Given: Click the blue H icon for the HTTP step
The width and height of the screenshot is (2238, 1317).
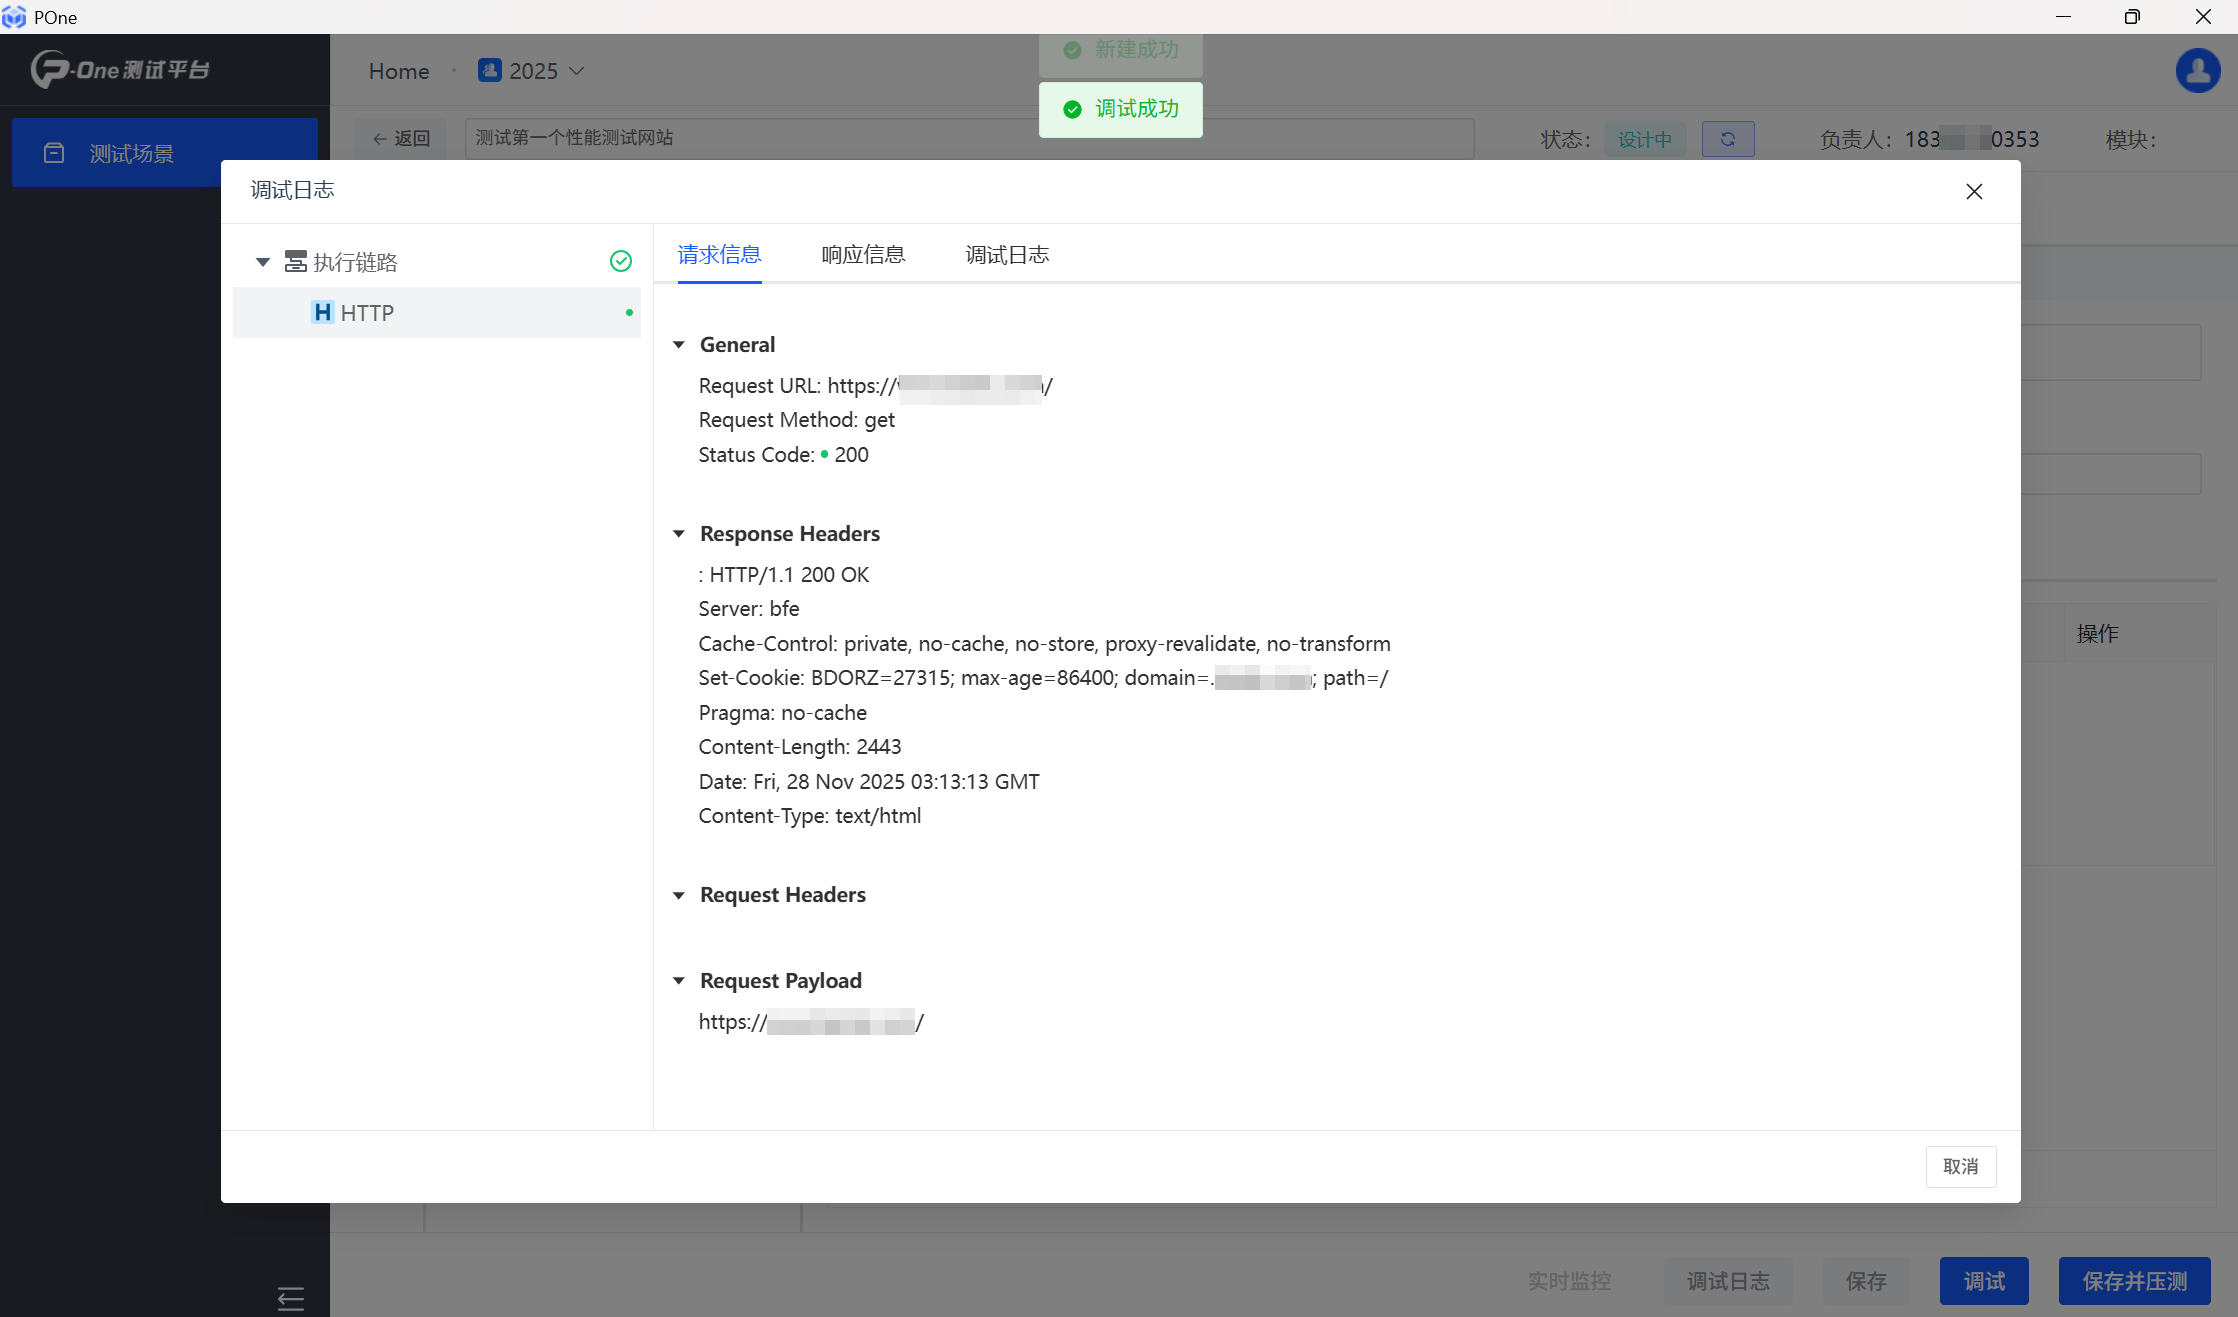Looking at the screenshot, I should (322, 313).
